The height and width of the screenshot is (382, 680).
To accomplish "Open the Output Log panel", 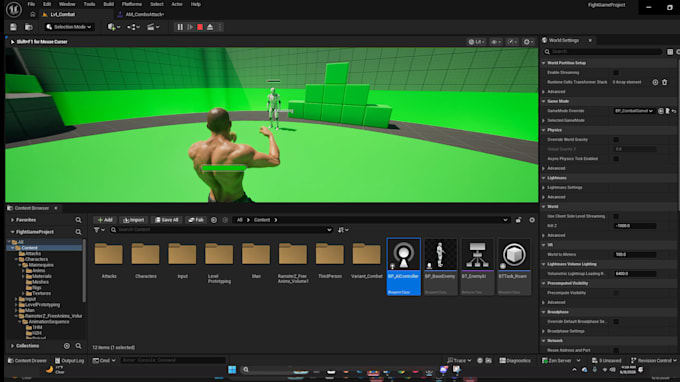I will 69,360.
